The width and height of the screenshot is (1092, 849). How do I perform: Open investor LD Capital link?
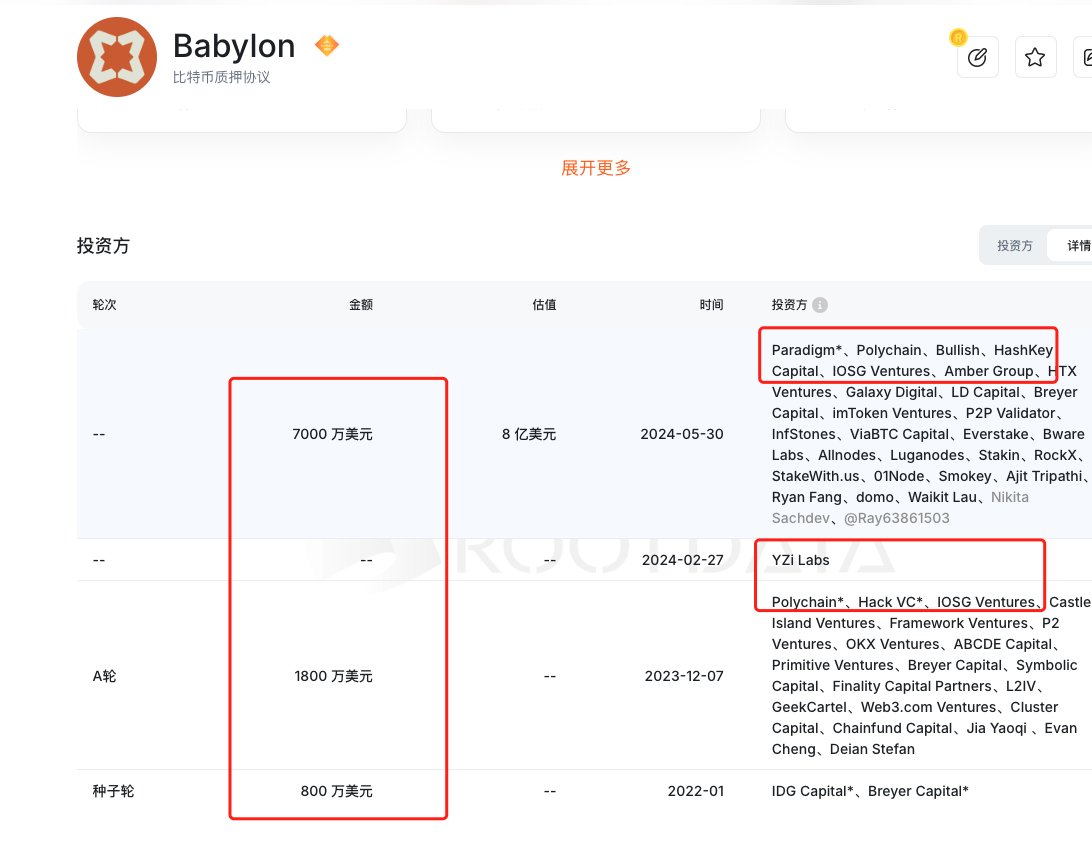[x=985, y=392]
